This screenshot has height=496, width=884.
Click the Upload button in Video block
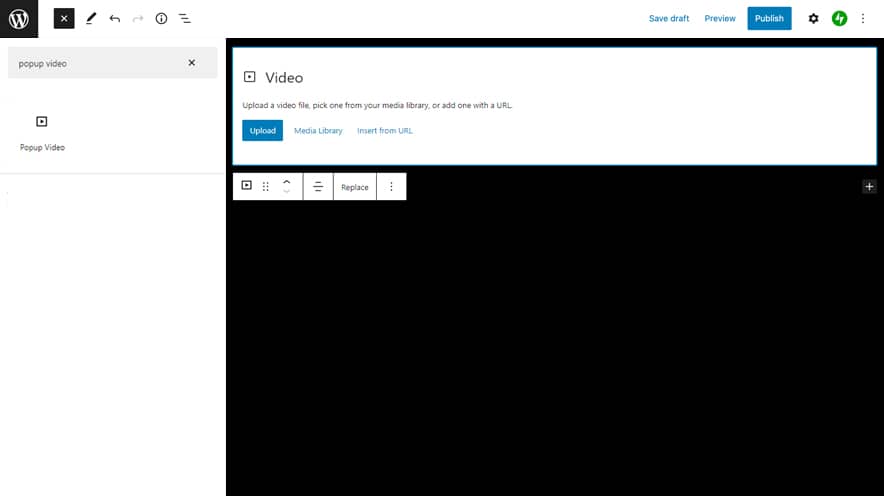click(262, 130)
